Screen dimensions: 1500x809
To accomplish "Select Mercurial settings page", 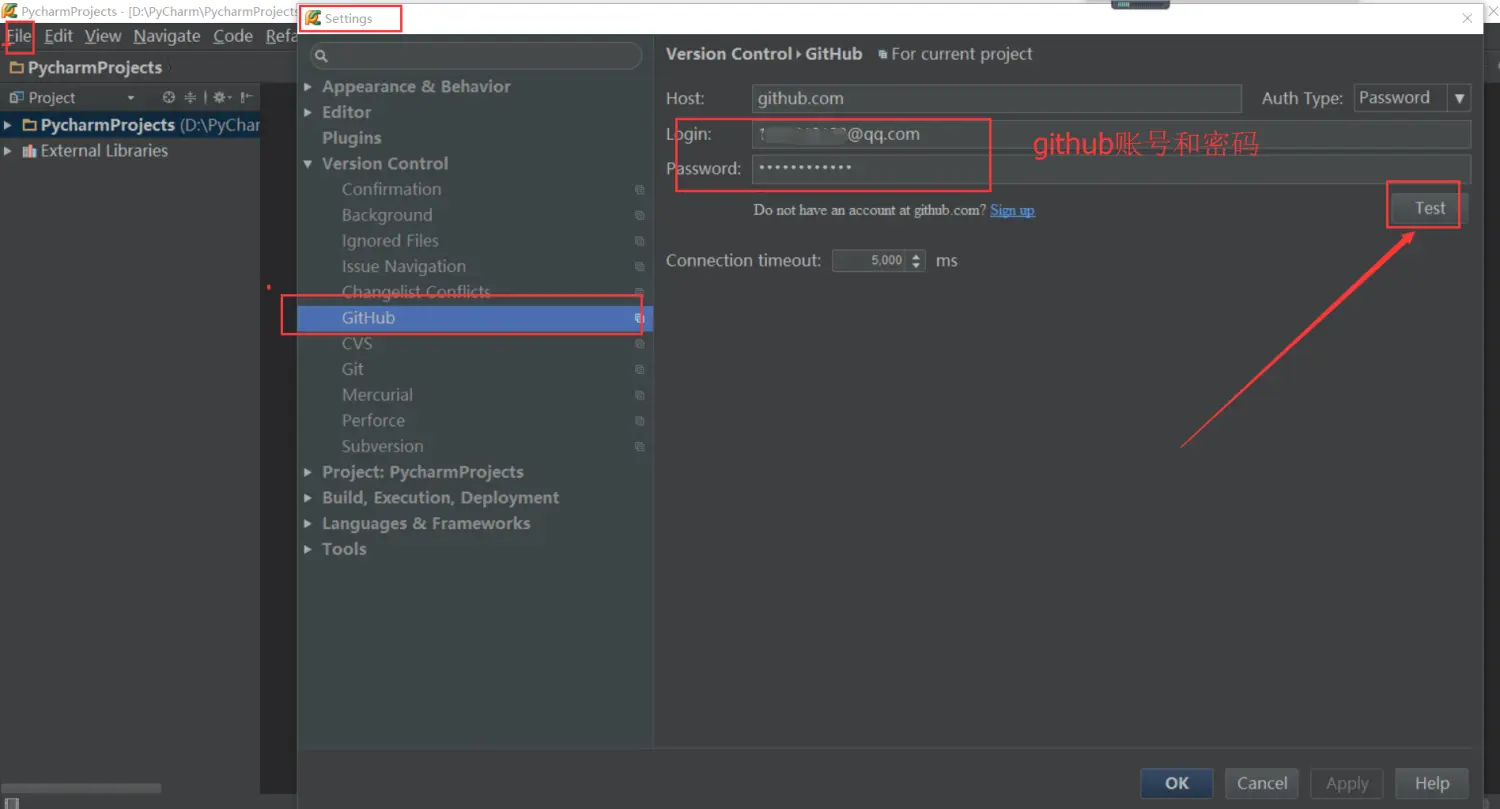I will (377, 395).
